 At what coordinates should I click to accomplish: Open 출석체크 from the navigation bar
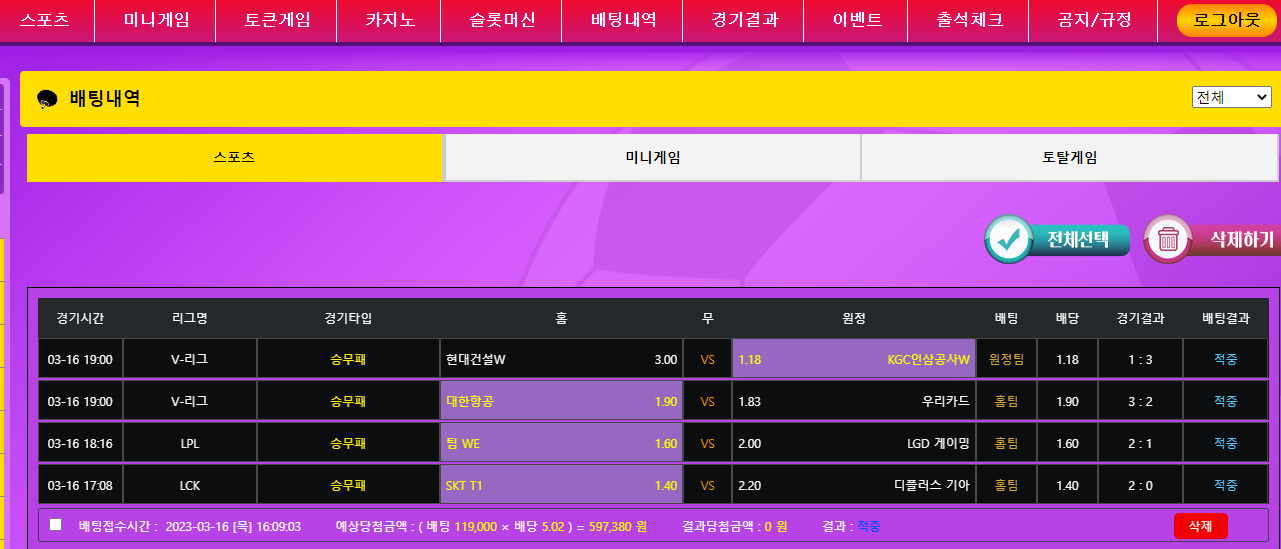pyautogui.click(x=970, y=20)
